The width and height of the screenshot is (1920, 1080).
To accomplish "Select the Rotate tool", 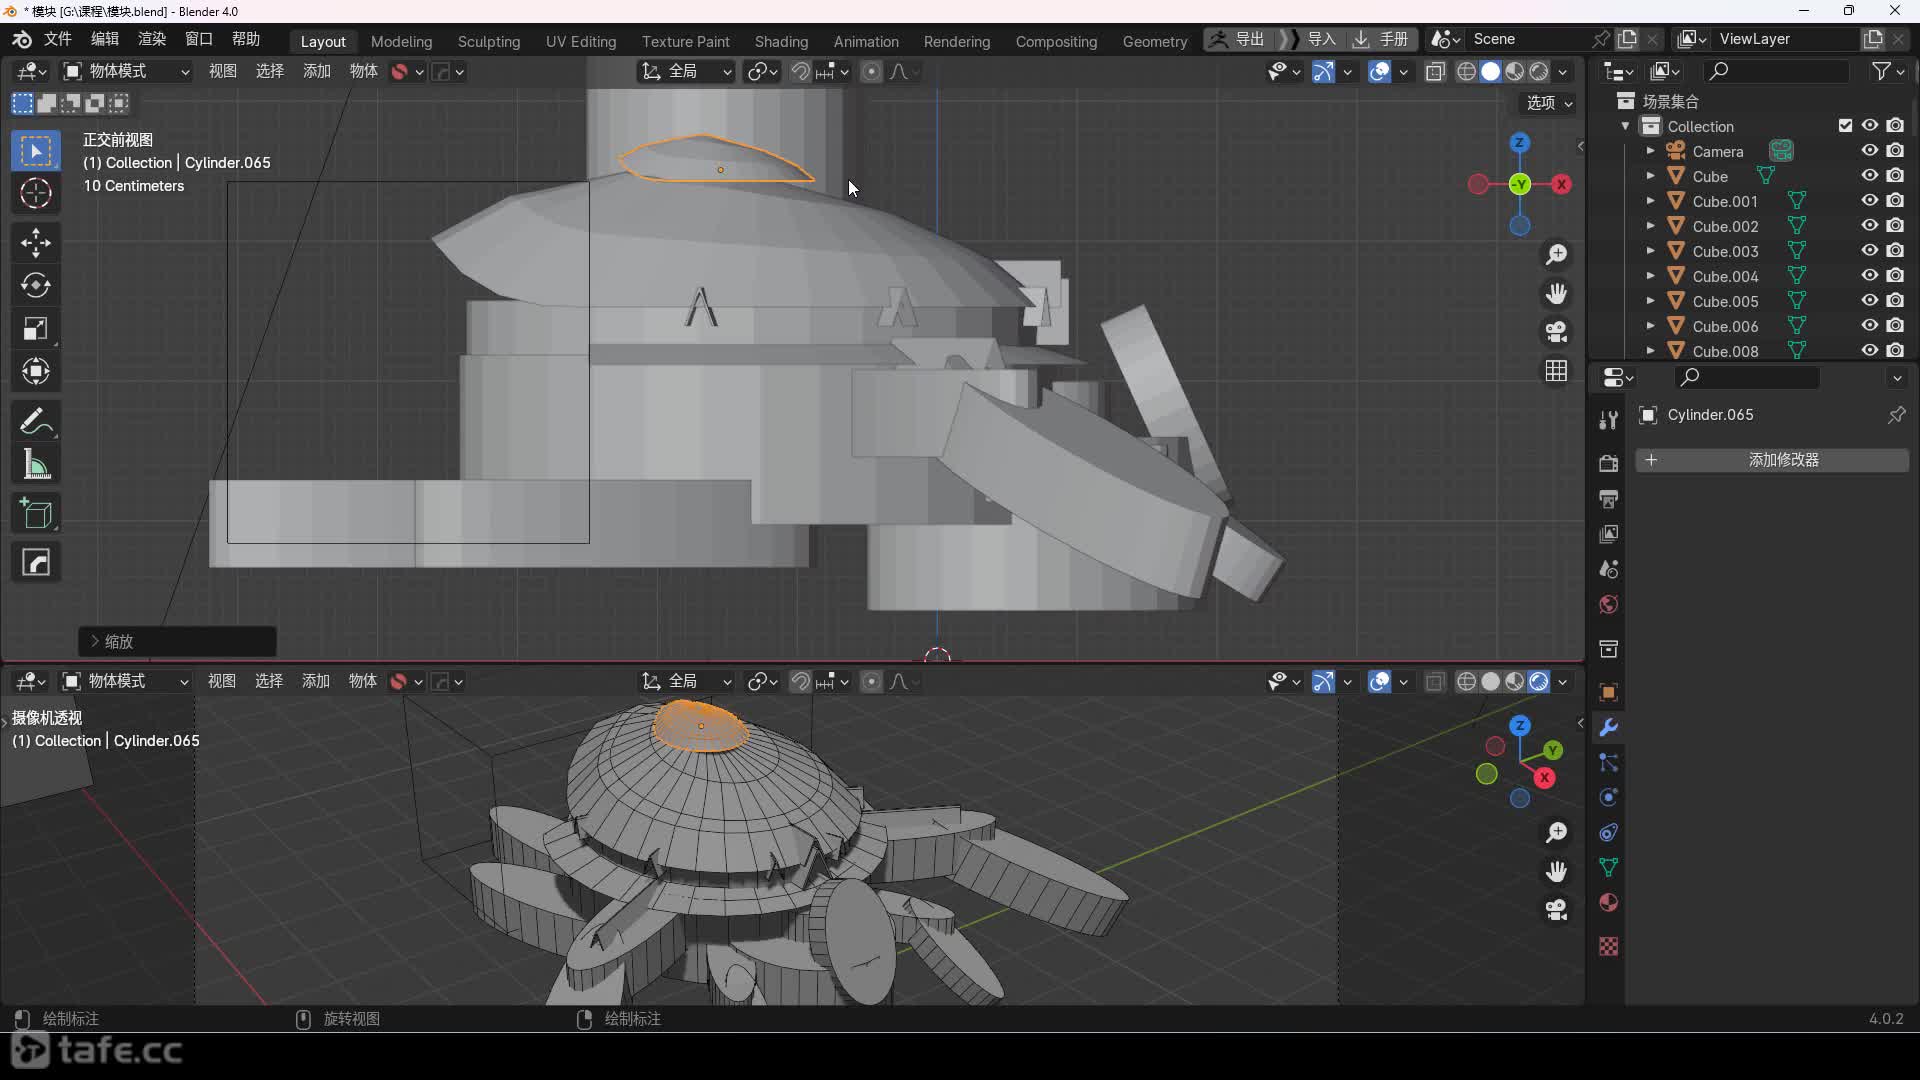I will point(36,286).
